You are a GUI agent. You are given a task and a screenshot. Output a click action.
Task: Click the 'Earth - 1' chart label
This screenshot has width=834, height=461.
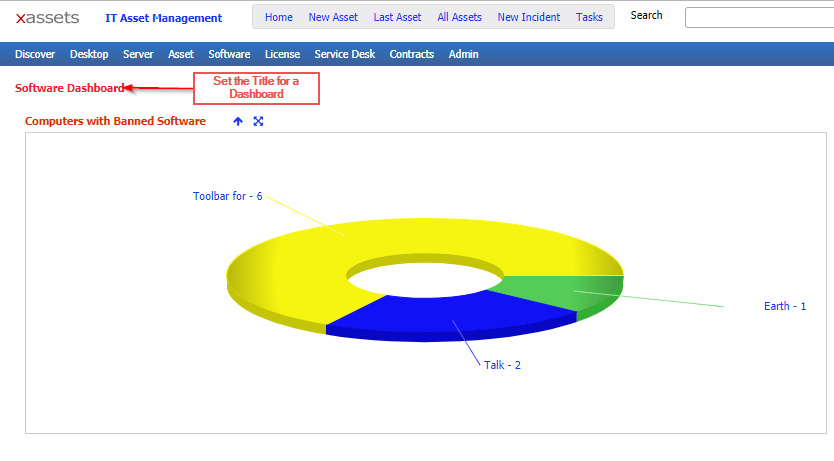[785, 306]
